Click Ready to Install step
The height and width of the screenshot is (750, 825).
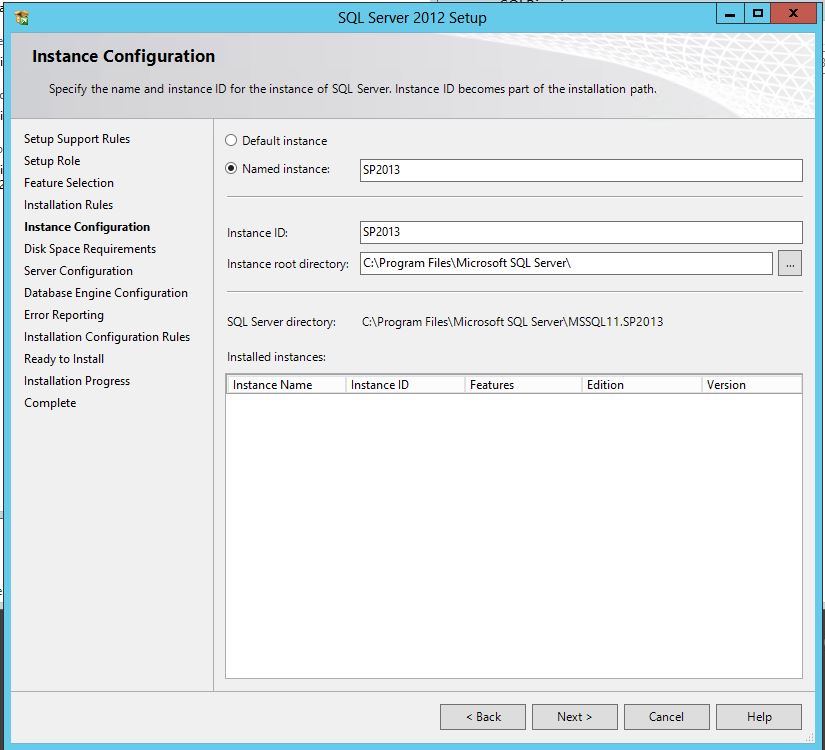(x=64, y=359)
